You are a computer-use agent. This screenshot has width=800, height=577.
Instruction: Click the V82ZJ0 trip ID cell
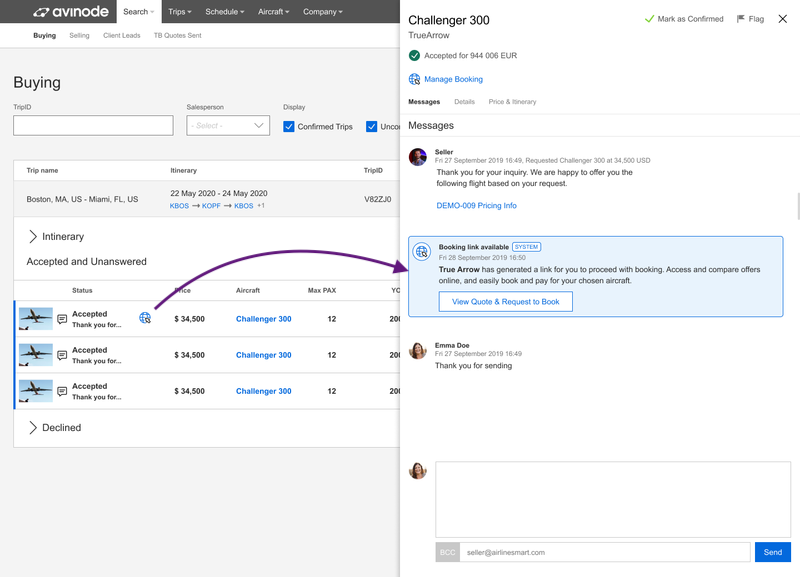[378, 199]
